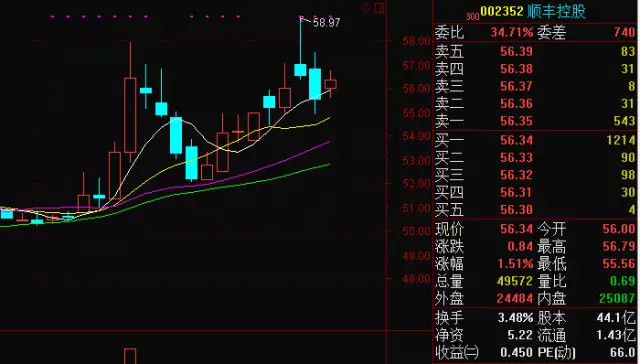Click the latest red candlestick on the chart
The height and width of the screenshot is (364, 640).
331,84
